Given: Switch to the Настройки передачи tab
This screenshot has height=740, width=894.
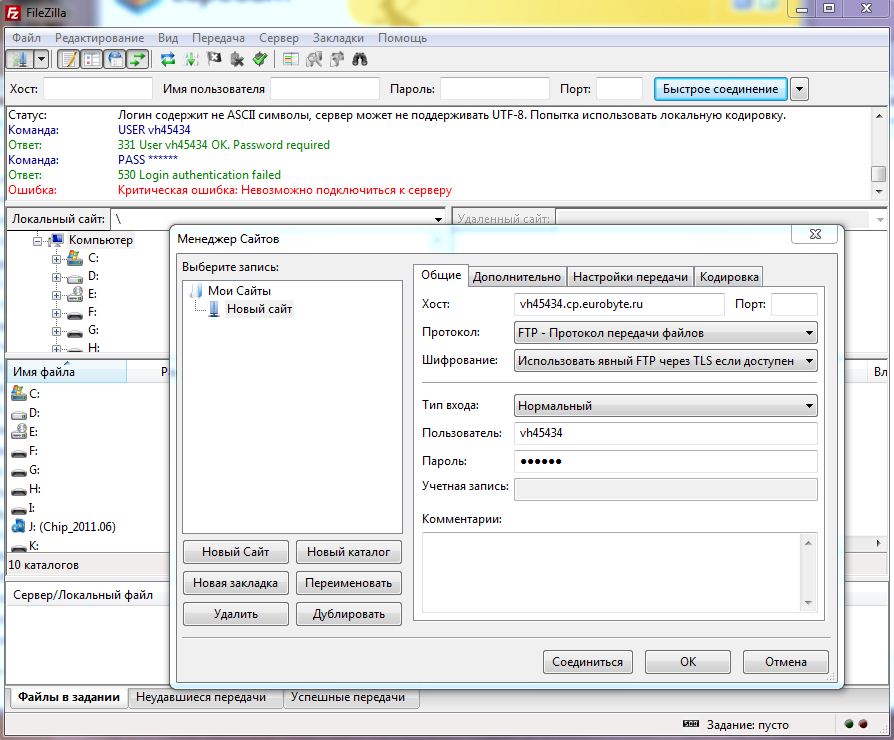Looking at the screenshot, I should 630,277.
